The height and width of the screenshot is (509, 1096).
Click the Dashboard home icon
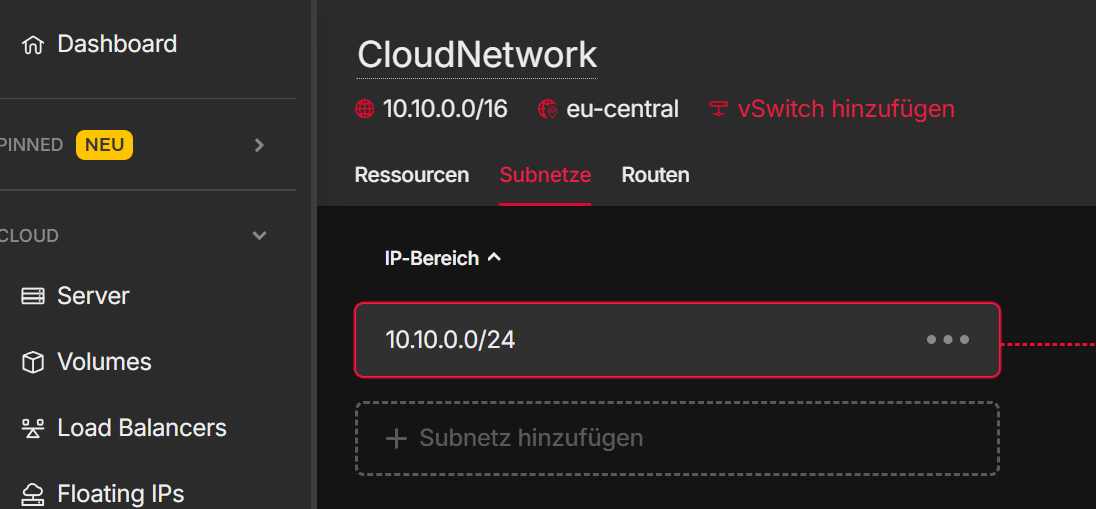33,45
